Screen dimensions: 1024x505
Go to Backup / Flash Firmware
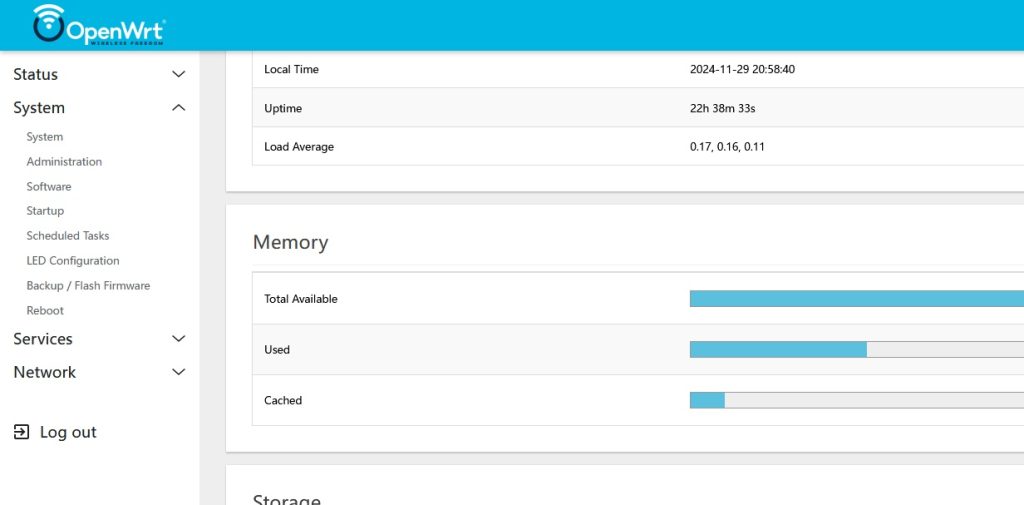coord(88,286)
